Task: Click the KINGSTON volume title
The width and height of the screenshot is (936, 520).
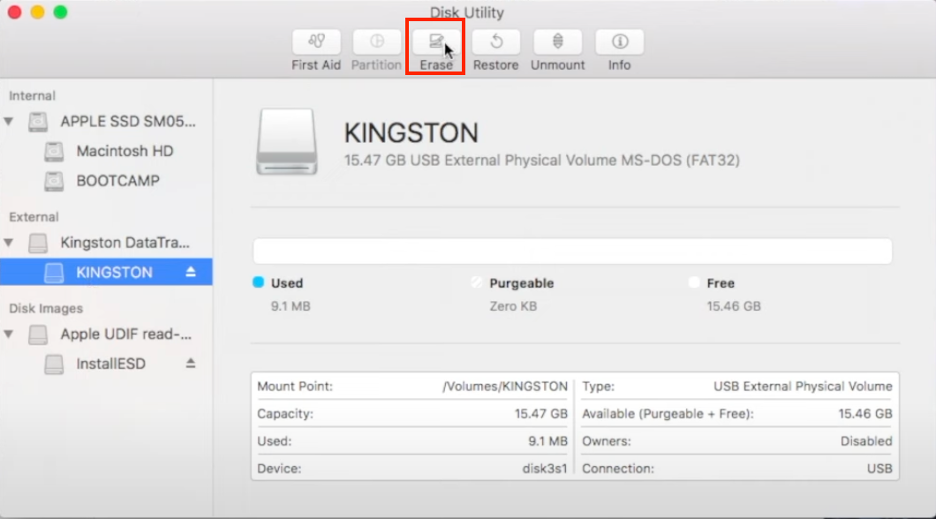Action: (x=411, y=133)
